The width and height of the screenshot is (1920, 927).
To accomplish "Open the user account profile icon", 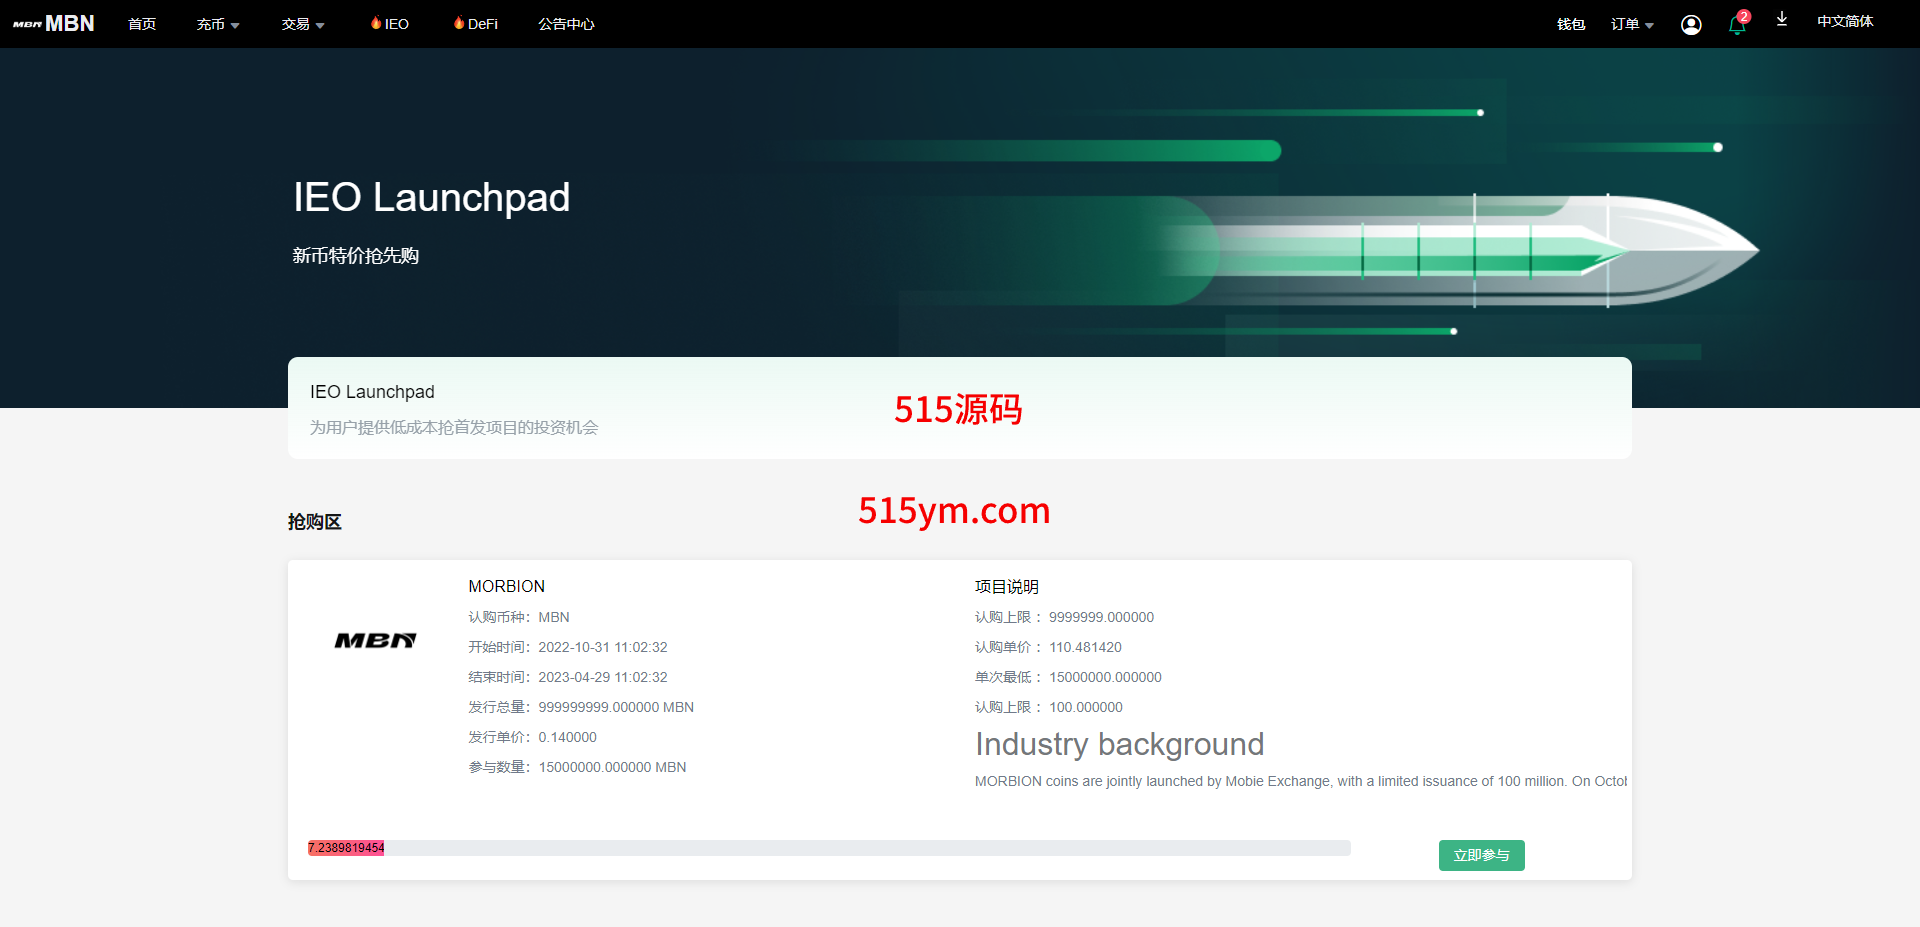I will (1691, 25).
